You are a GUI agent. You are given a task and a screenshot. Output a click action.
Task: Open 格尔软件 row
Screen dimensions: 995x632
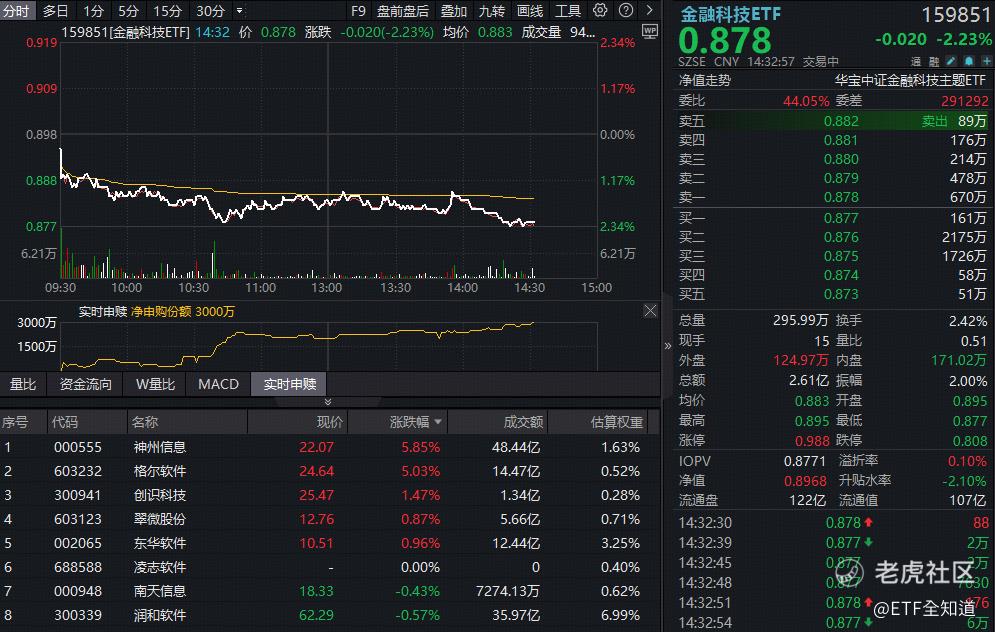329,471
